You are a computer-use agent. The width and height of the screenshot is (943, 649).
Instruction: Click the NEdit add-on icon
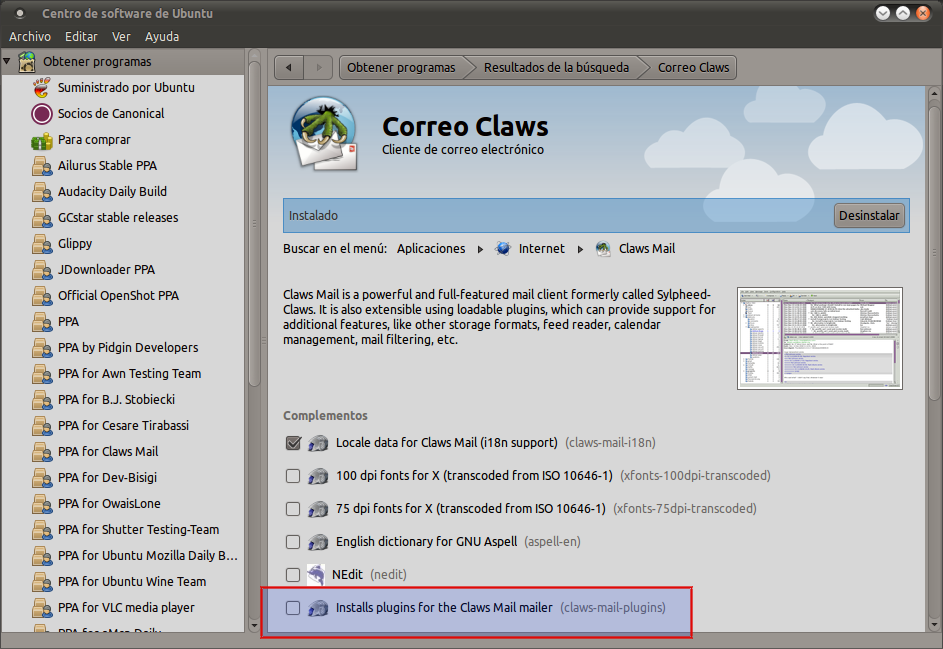click(316, 574)
